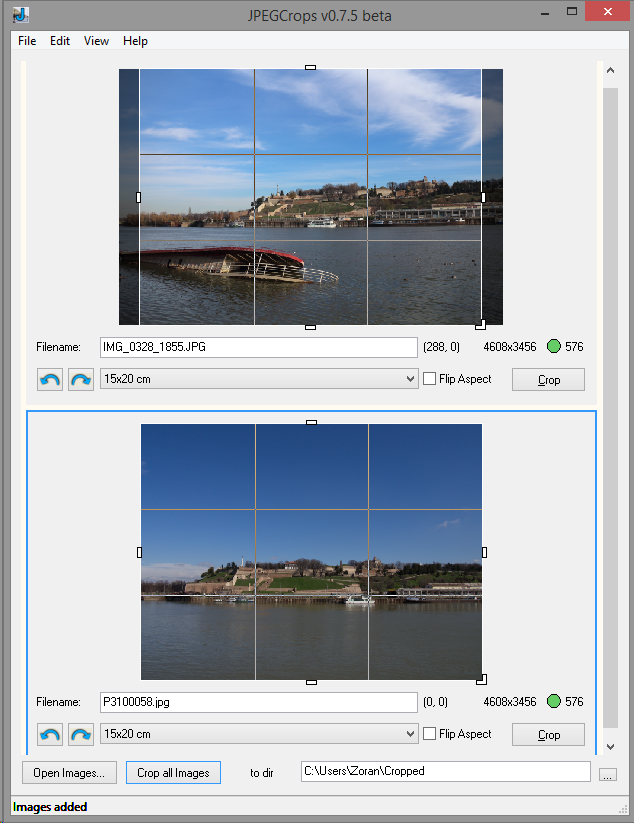The width and height of the screenshot is (634, 823).
Task: Click 4608x3456 size text for IMG_0328_1855.JPG
Action: [510, 347]
